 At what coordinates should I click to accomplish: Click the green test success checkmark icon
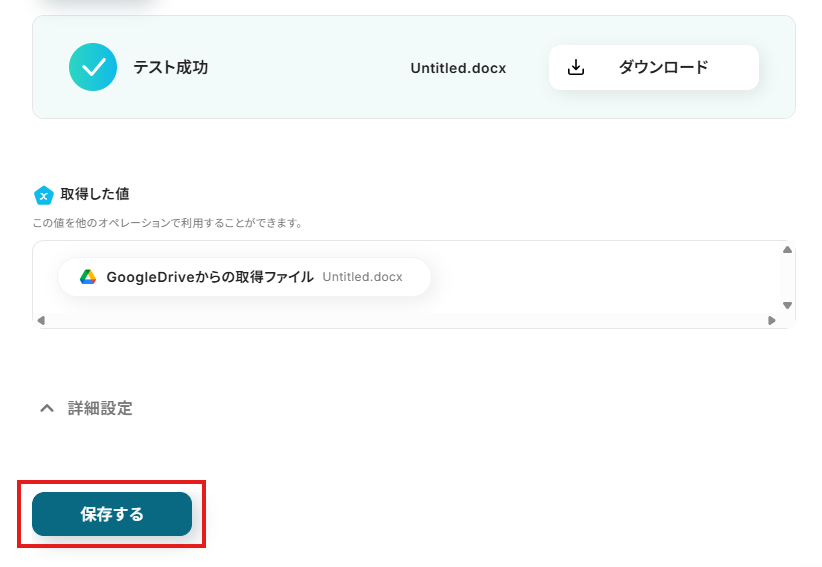pos(93,67)
